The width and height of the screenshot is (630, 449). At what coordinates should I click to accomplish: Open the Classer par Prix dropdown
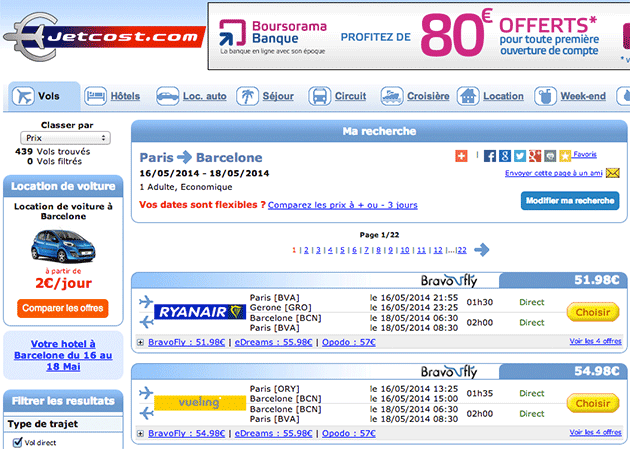pyautogui.click(x=65, y=138)
